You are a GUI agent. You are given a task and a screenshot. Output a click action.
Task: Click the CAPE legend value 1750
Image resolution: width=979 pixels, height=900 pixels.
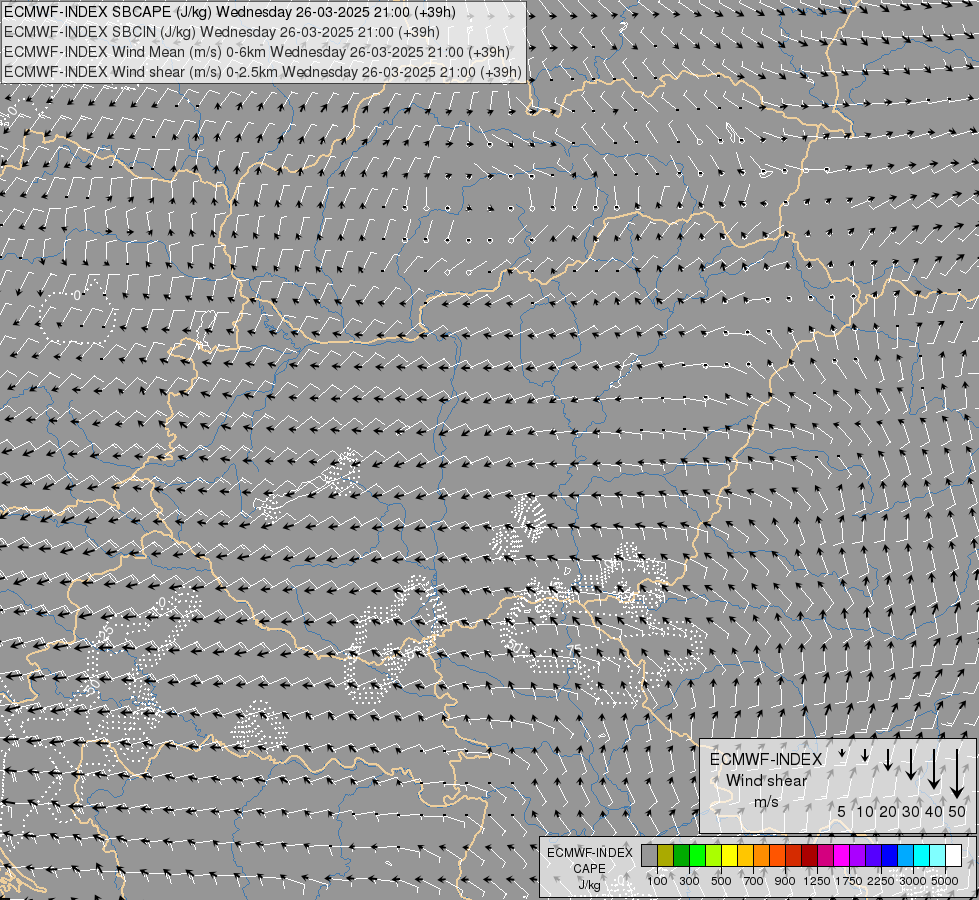(849, 881)
